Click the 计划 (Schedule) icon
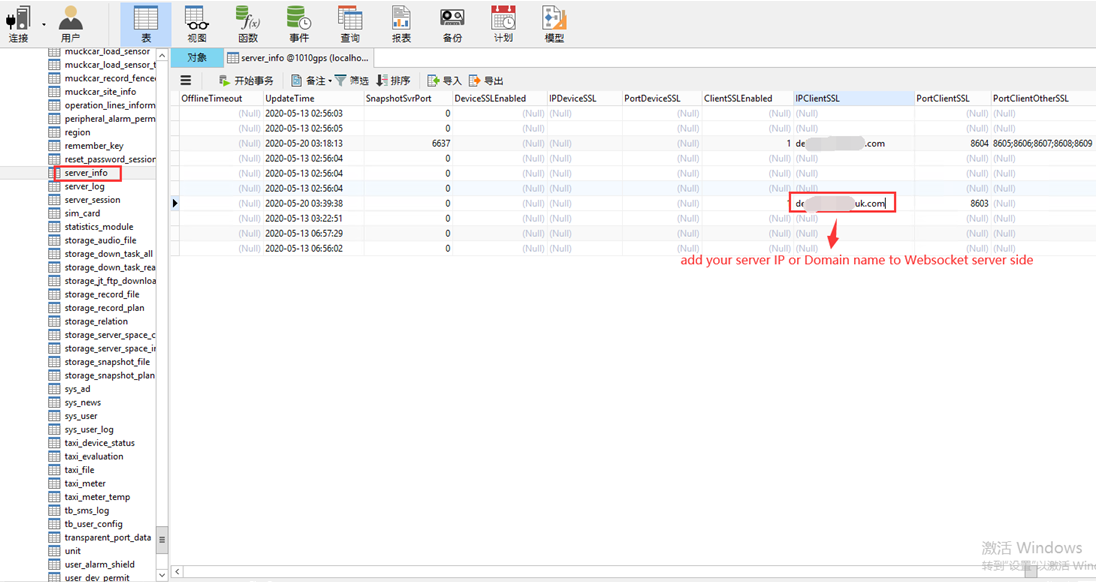Screen dimensions: 1096x582 point(503,24)
